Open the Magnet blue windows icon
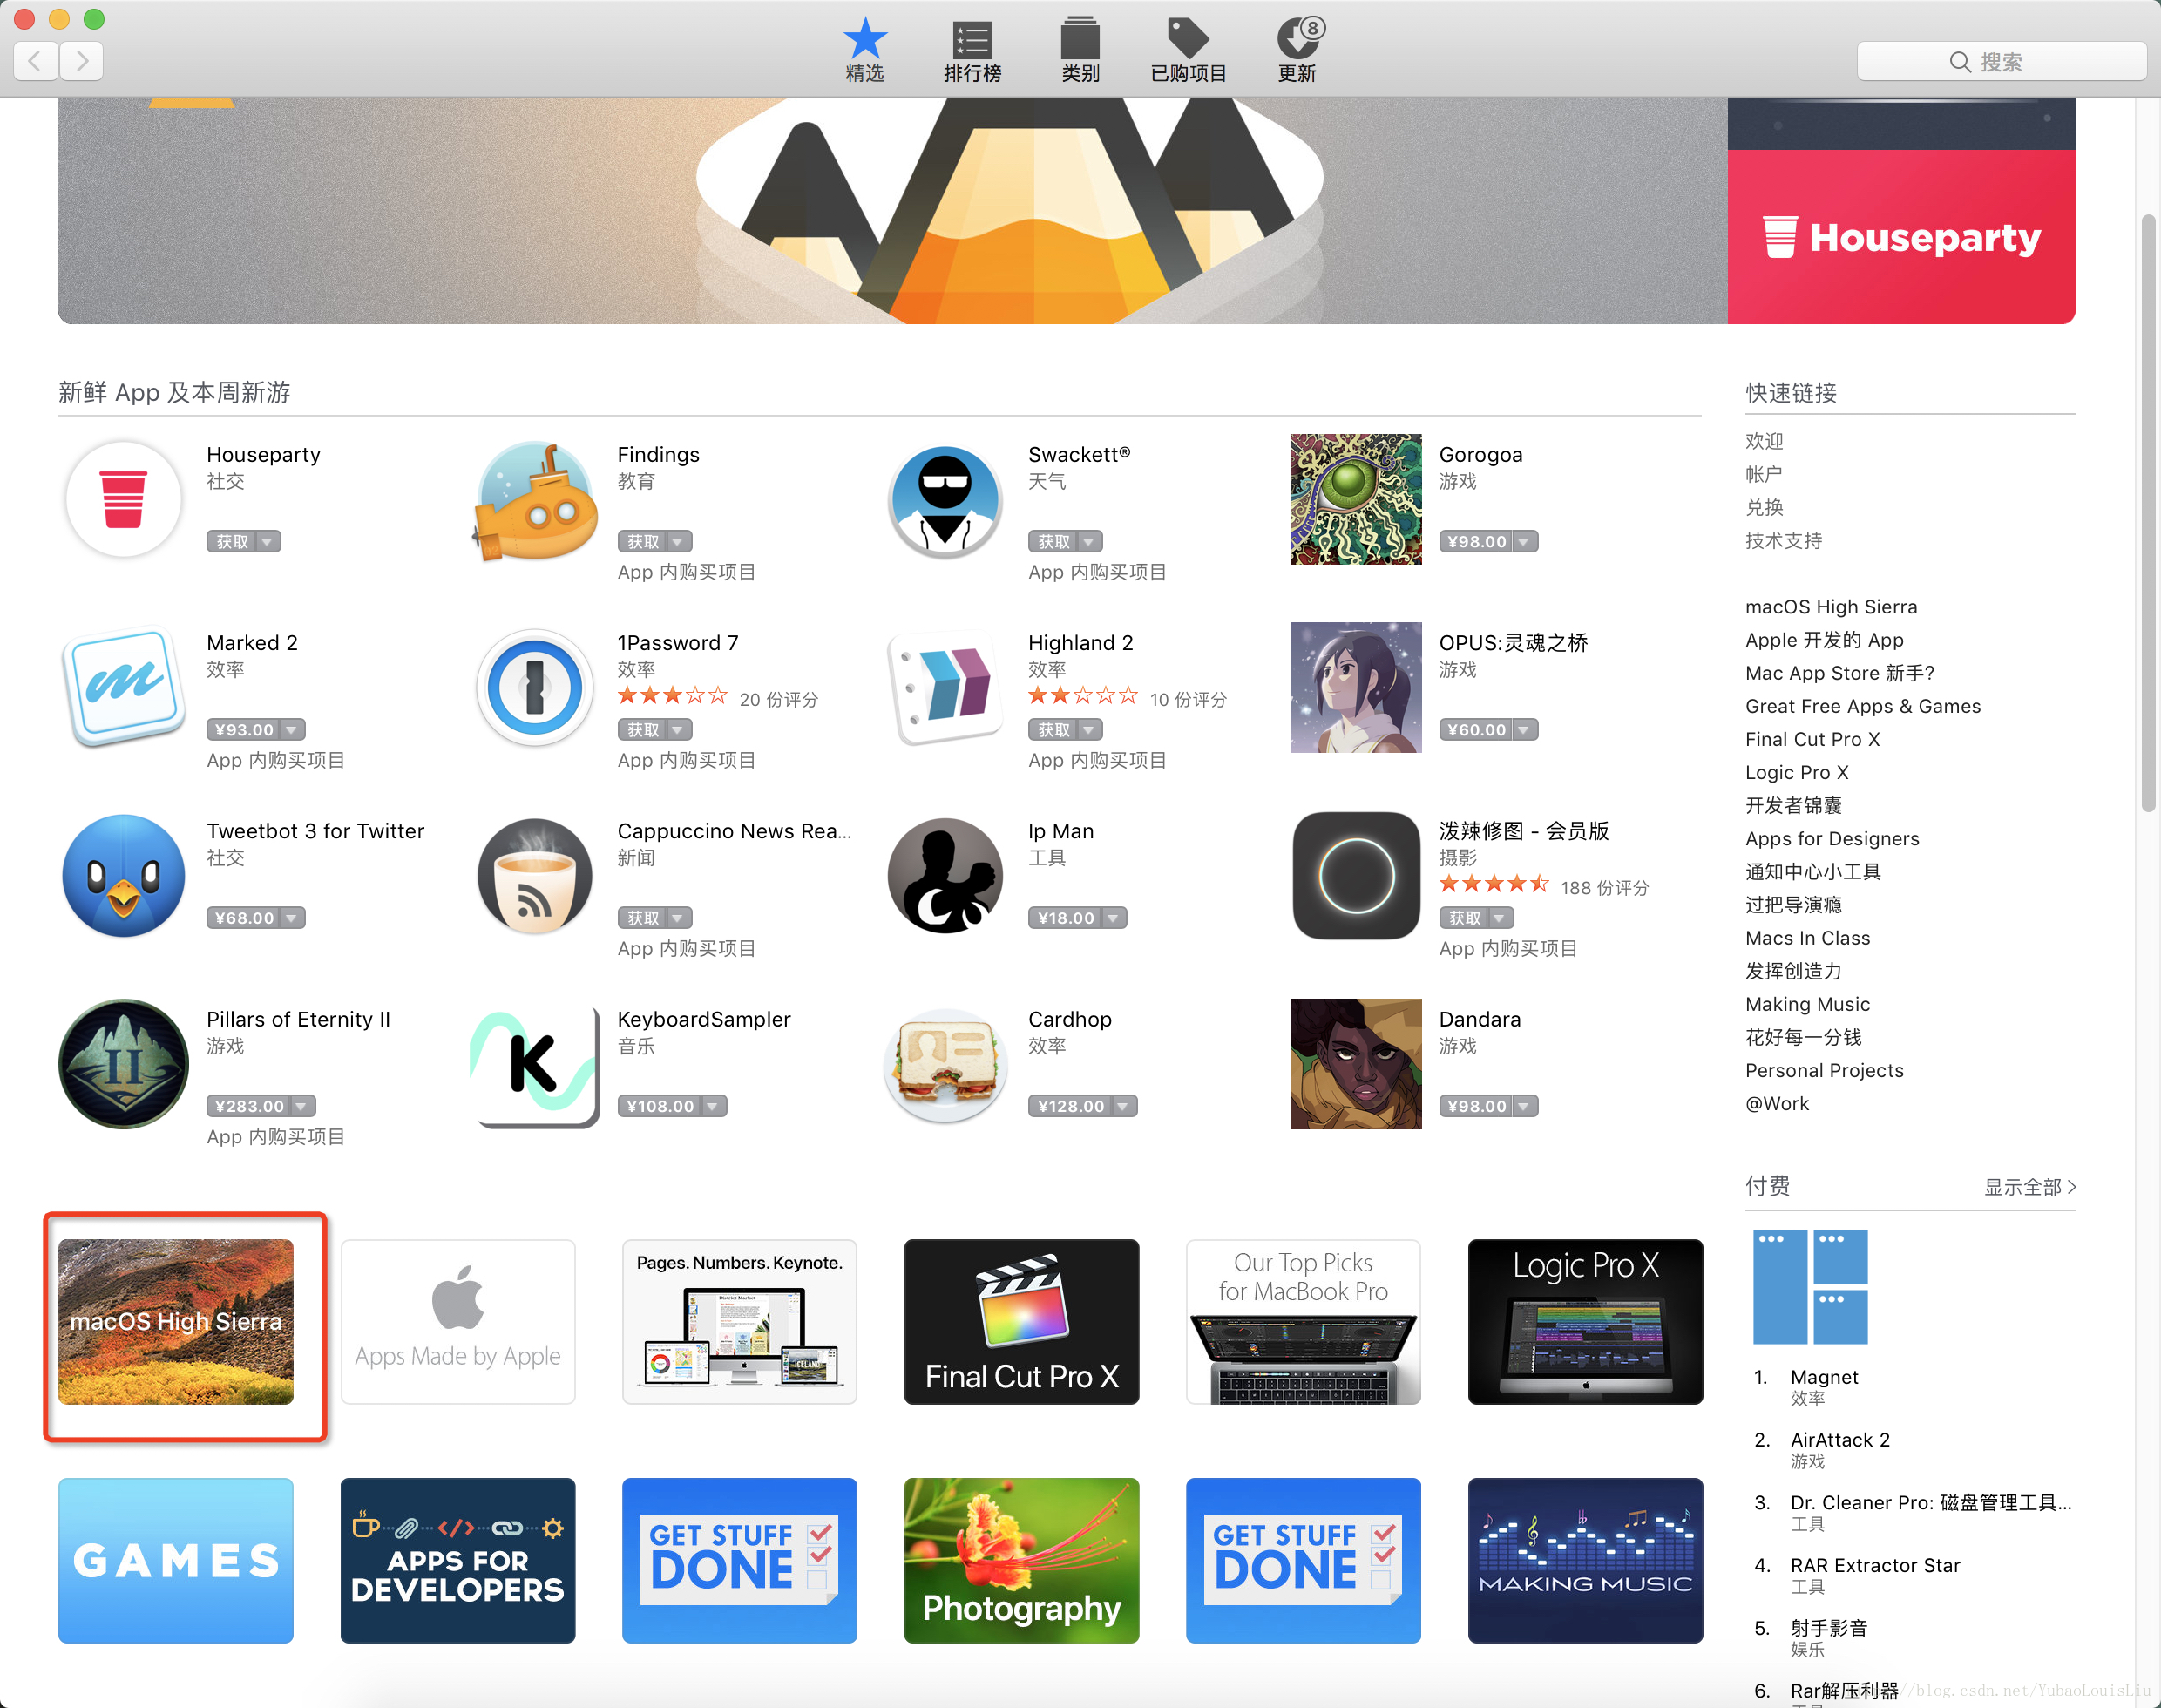2161x1708 pixels. point(1811,1286)
